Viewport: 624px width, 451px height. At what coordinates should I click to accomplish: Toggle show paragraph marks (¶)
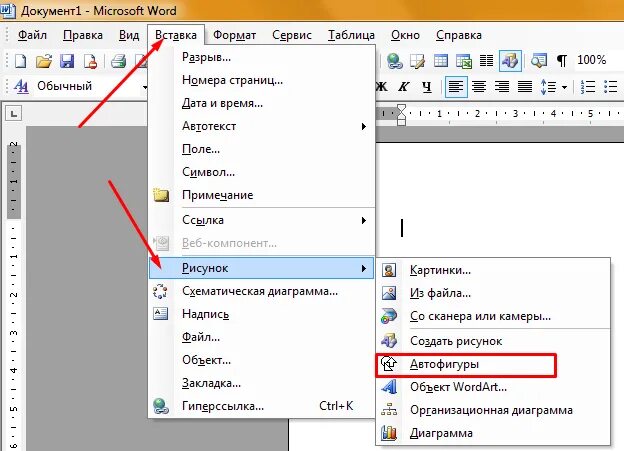tap(562, 61)
